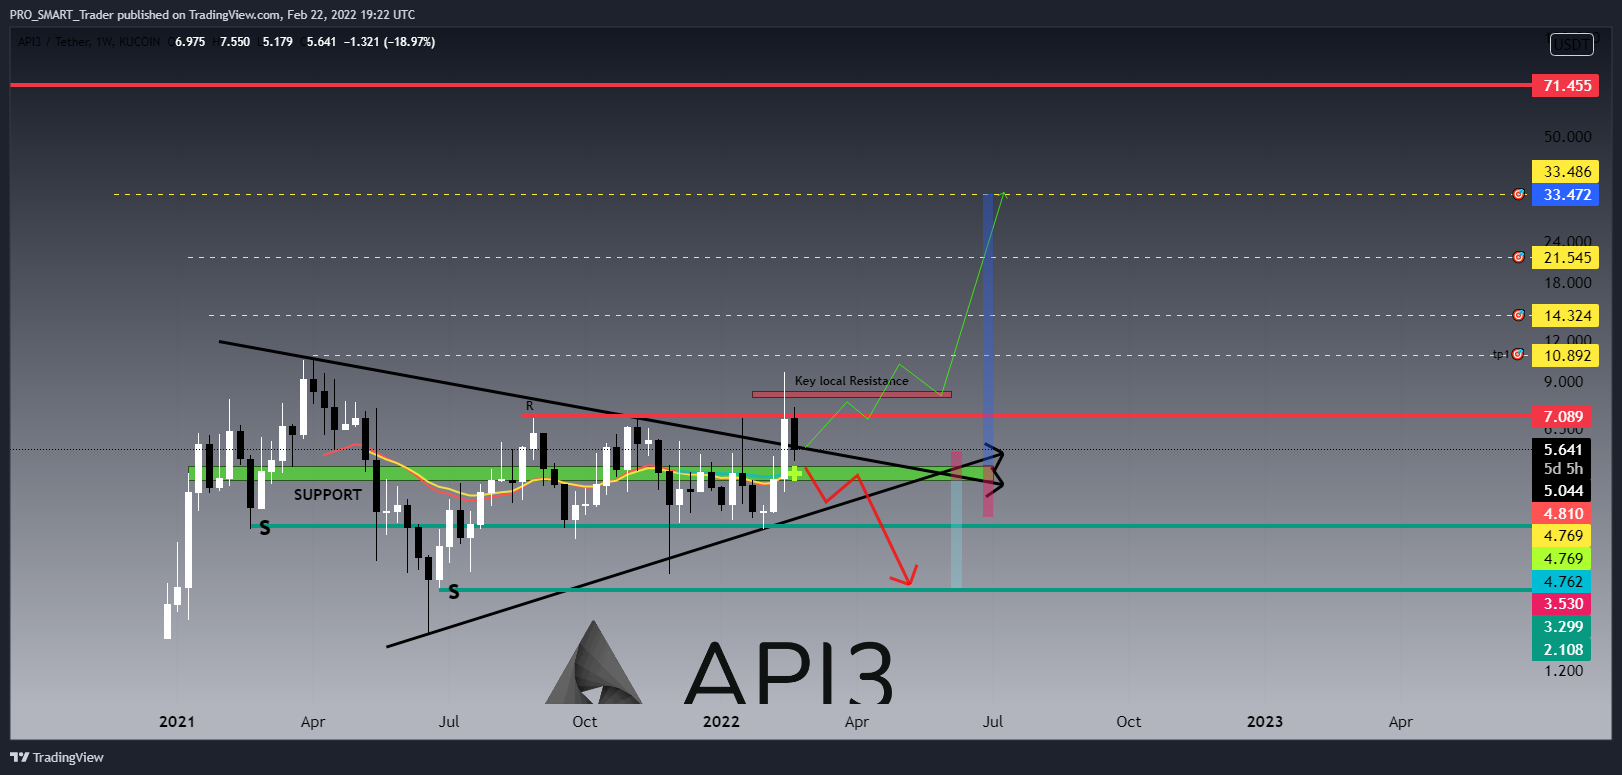This screenshot has height=775, width=1622.
Task: Click the target icon beside 21.545
Action: pos(1519,258)
